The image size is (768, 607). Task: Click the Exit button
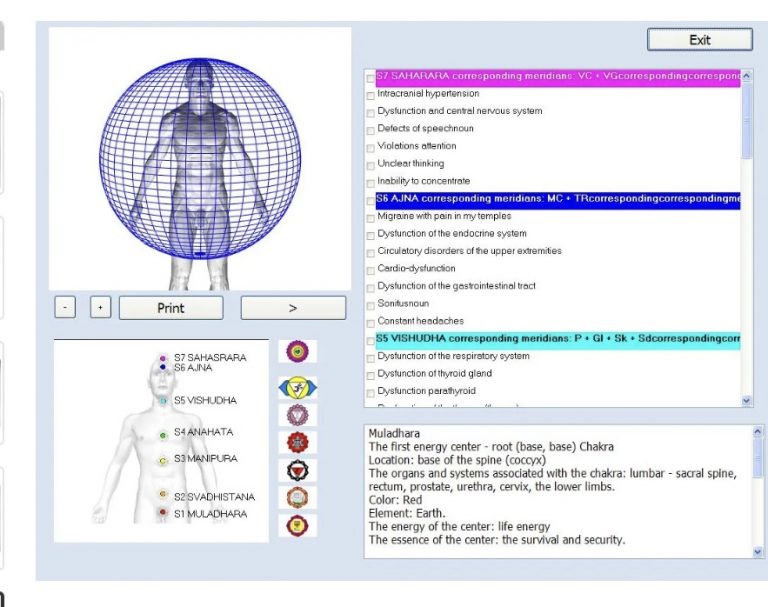tap(699, 40)
